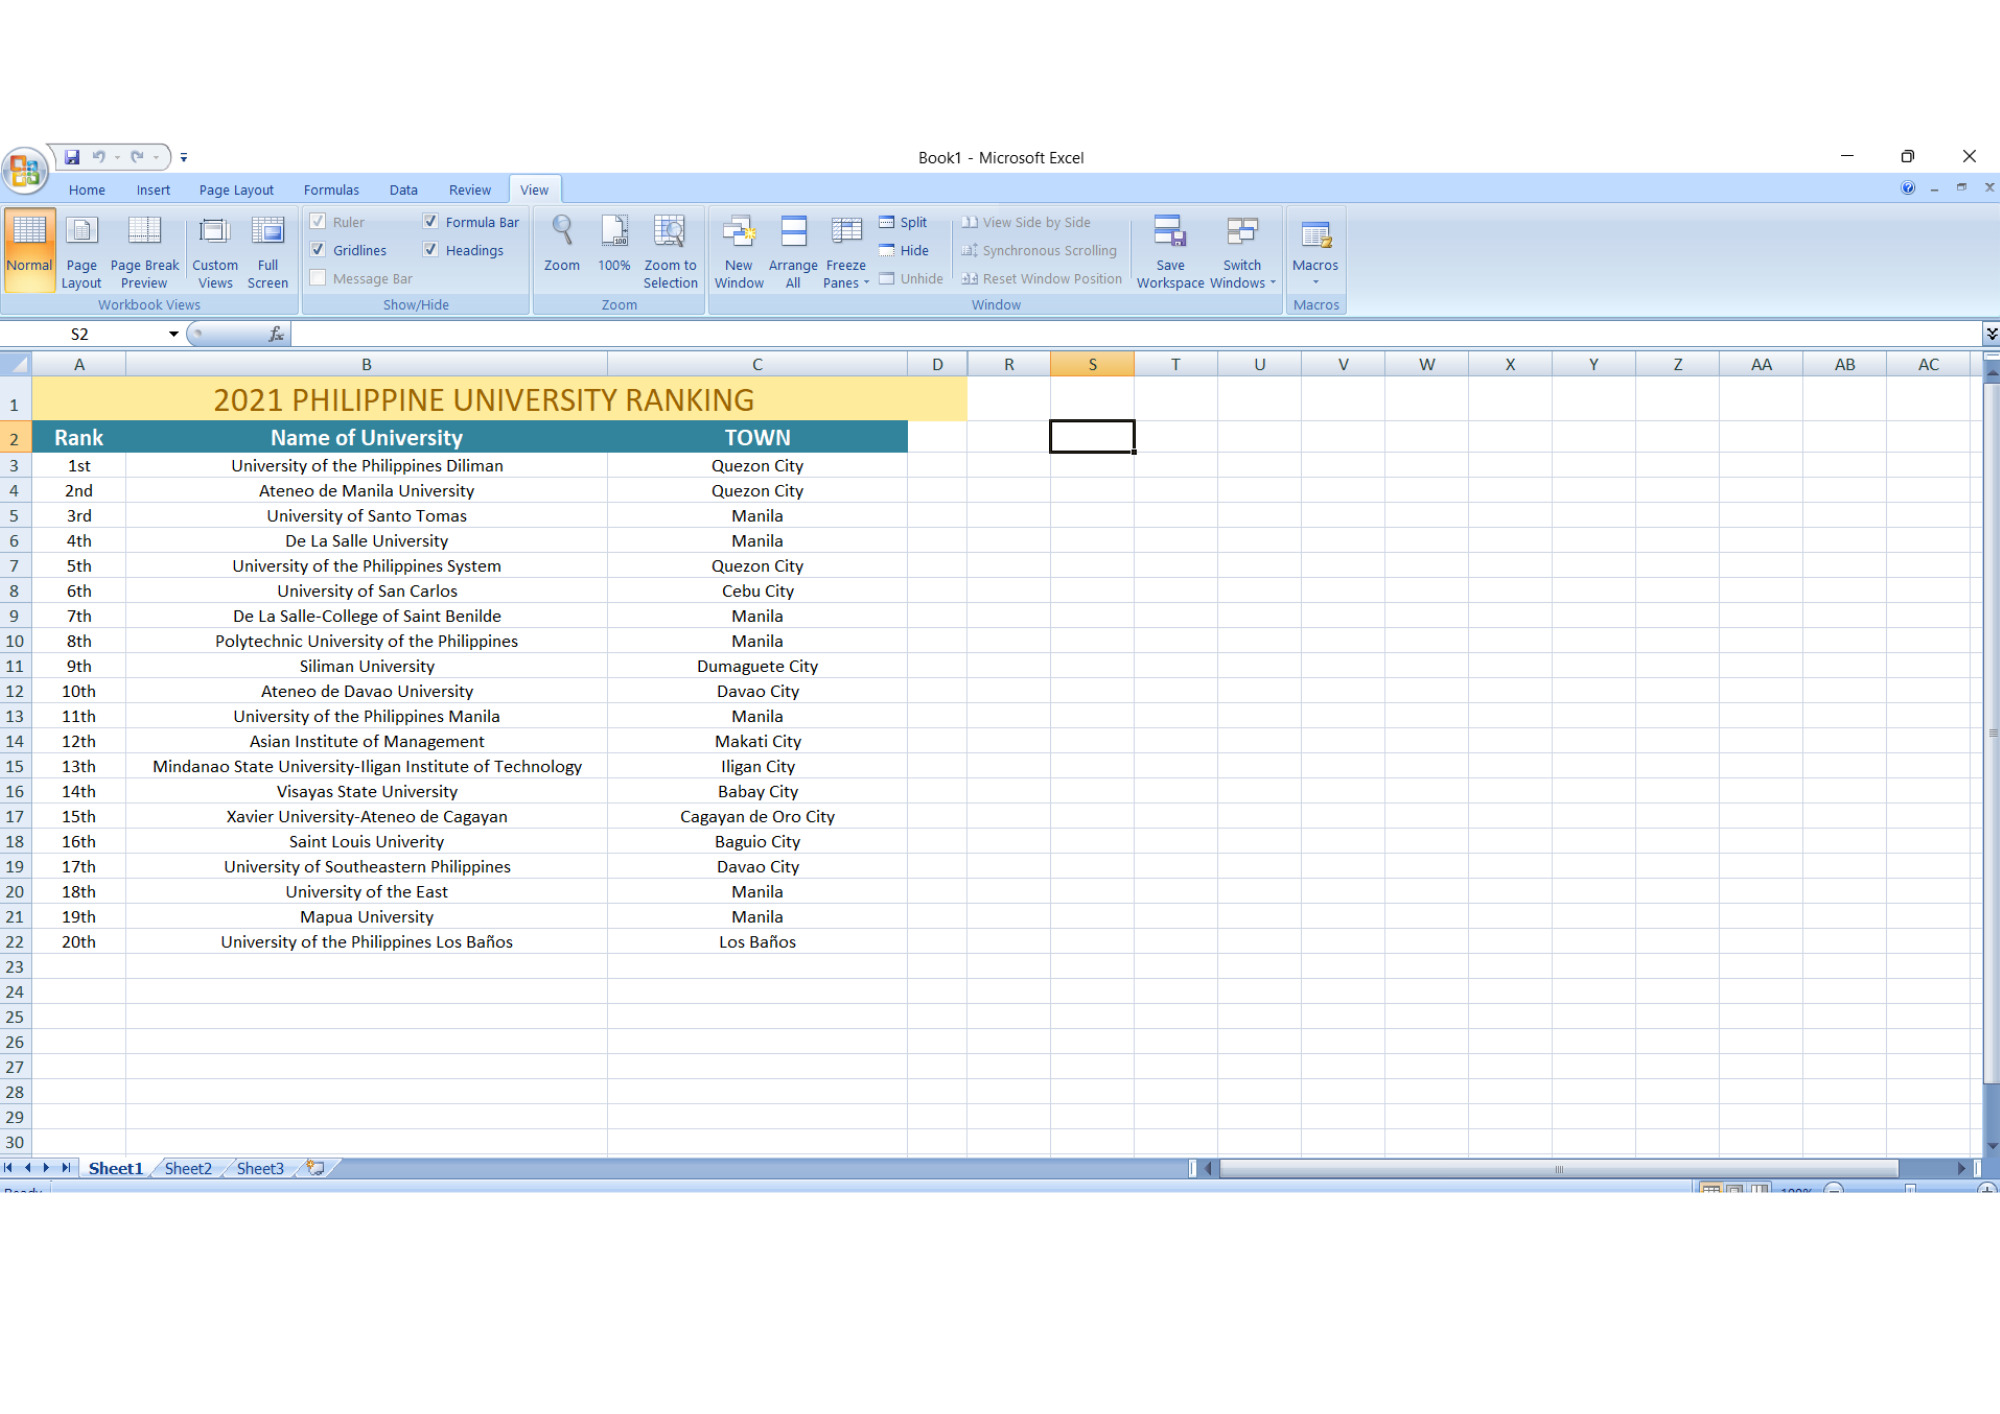Click the horizontal scrollbar thumb
Screen dimensions: 2000x1414
click(x=1558, y=1168)
